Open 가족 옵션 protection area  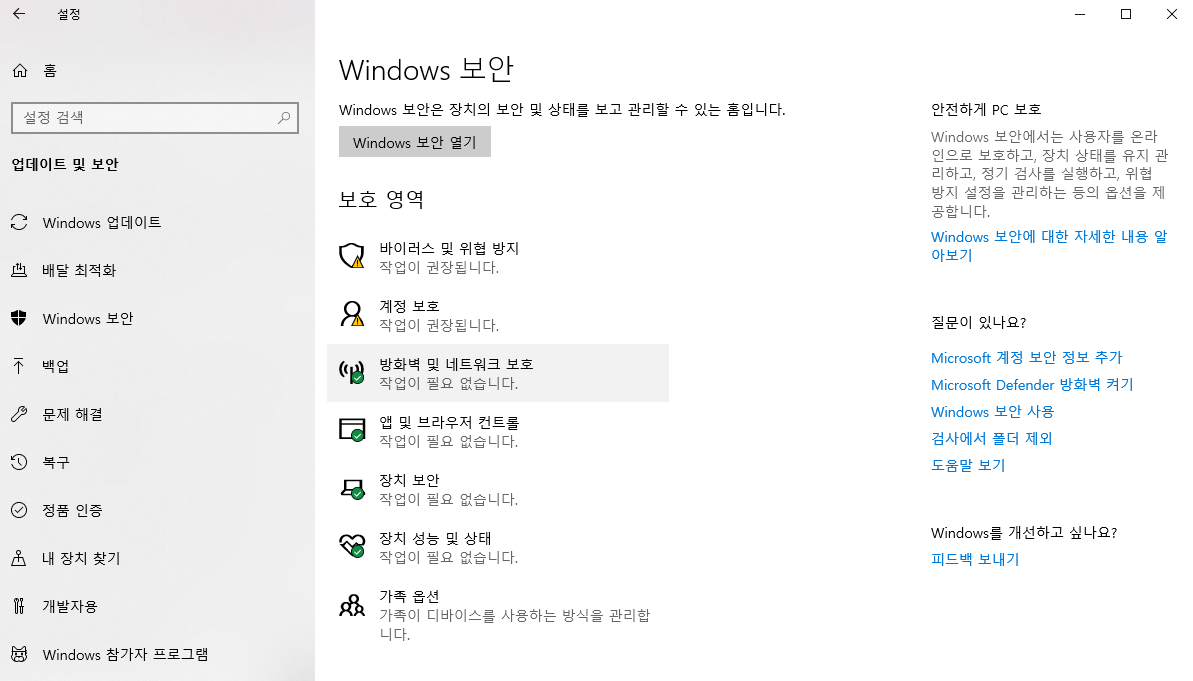498,614
